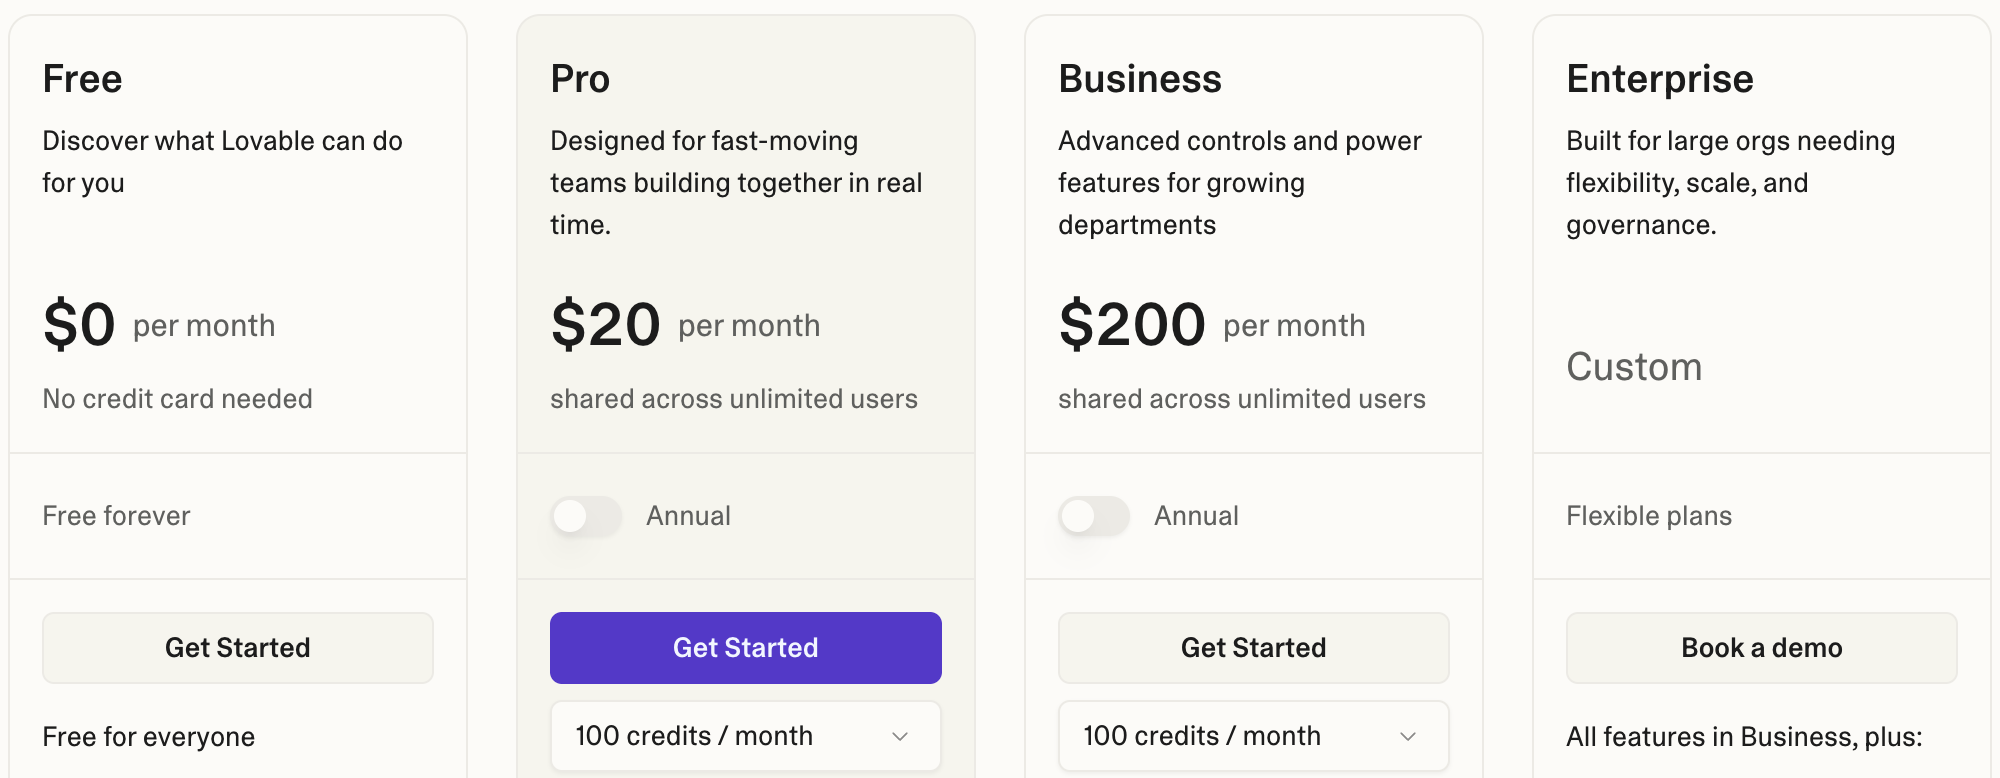The width and height of the screenshot is (2000, 778).
Task: Click the Flexible plans text in Enterprise card
Action: pos(1649,516)
